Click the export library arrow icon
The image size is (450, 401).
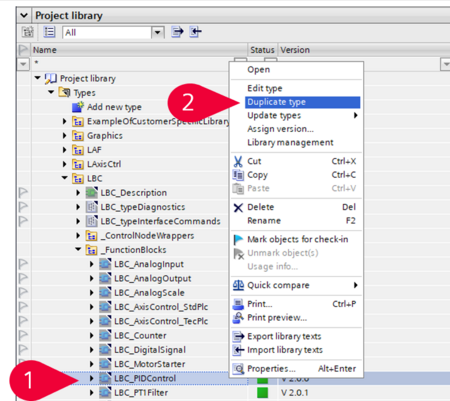tap(177, 32)
